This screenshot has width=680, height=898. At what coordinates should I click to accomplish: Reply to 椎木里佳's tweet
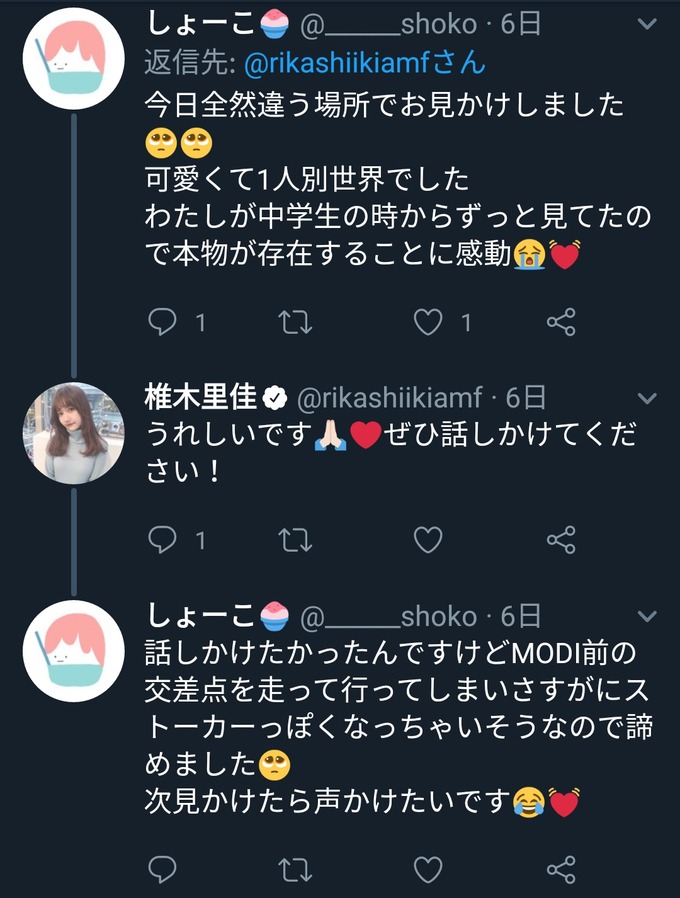click(162, 540)
